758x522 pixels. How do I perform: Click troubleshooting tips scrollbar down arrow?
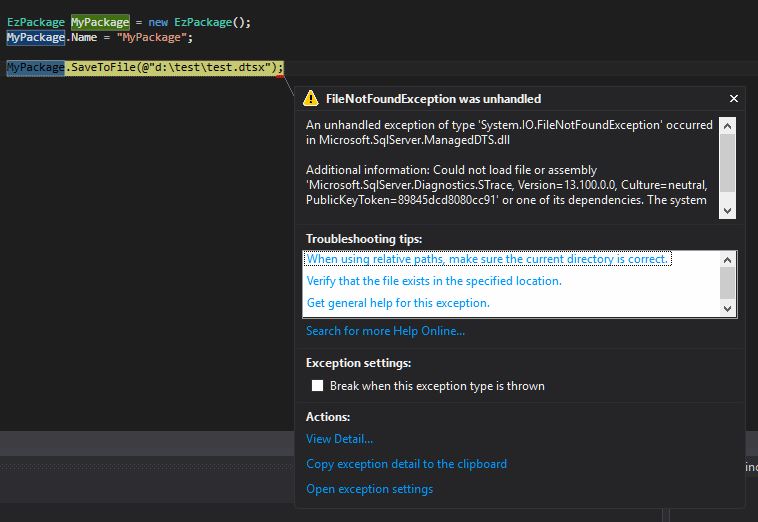727,308
